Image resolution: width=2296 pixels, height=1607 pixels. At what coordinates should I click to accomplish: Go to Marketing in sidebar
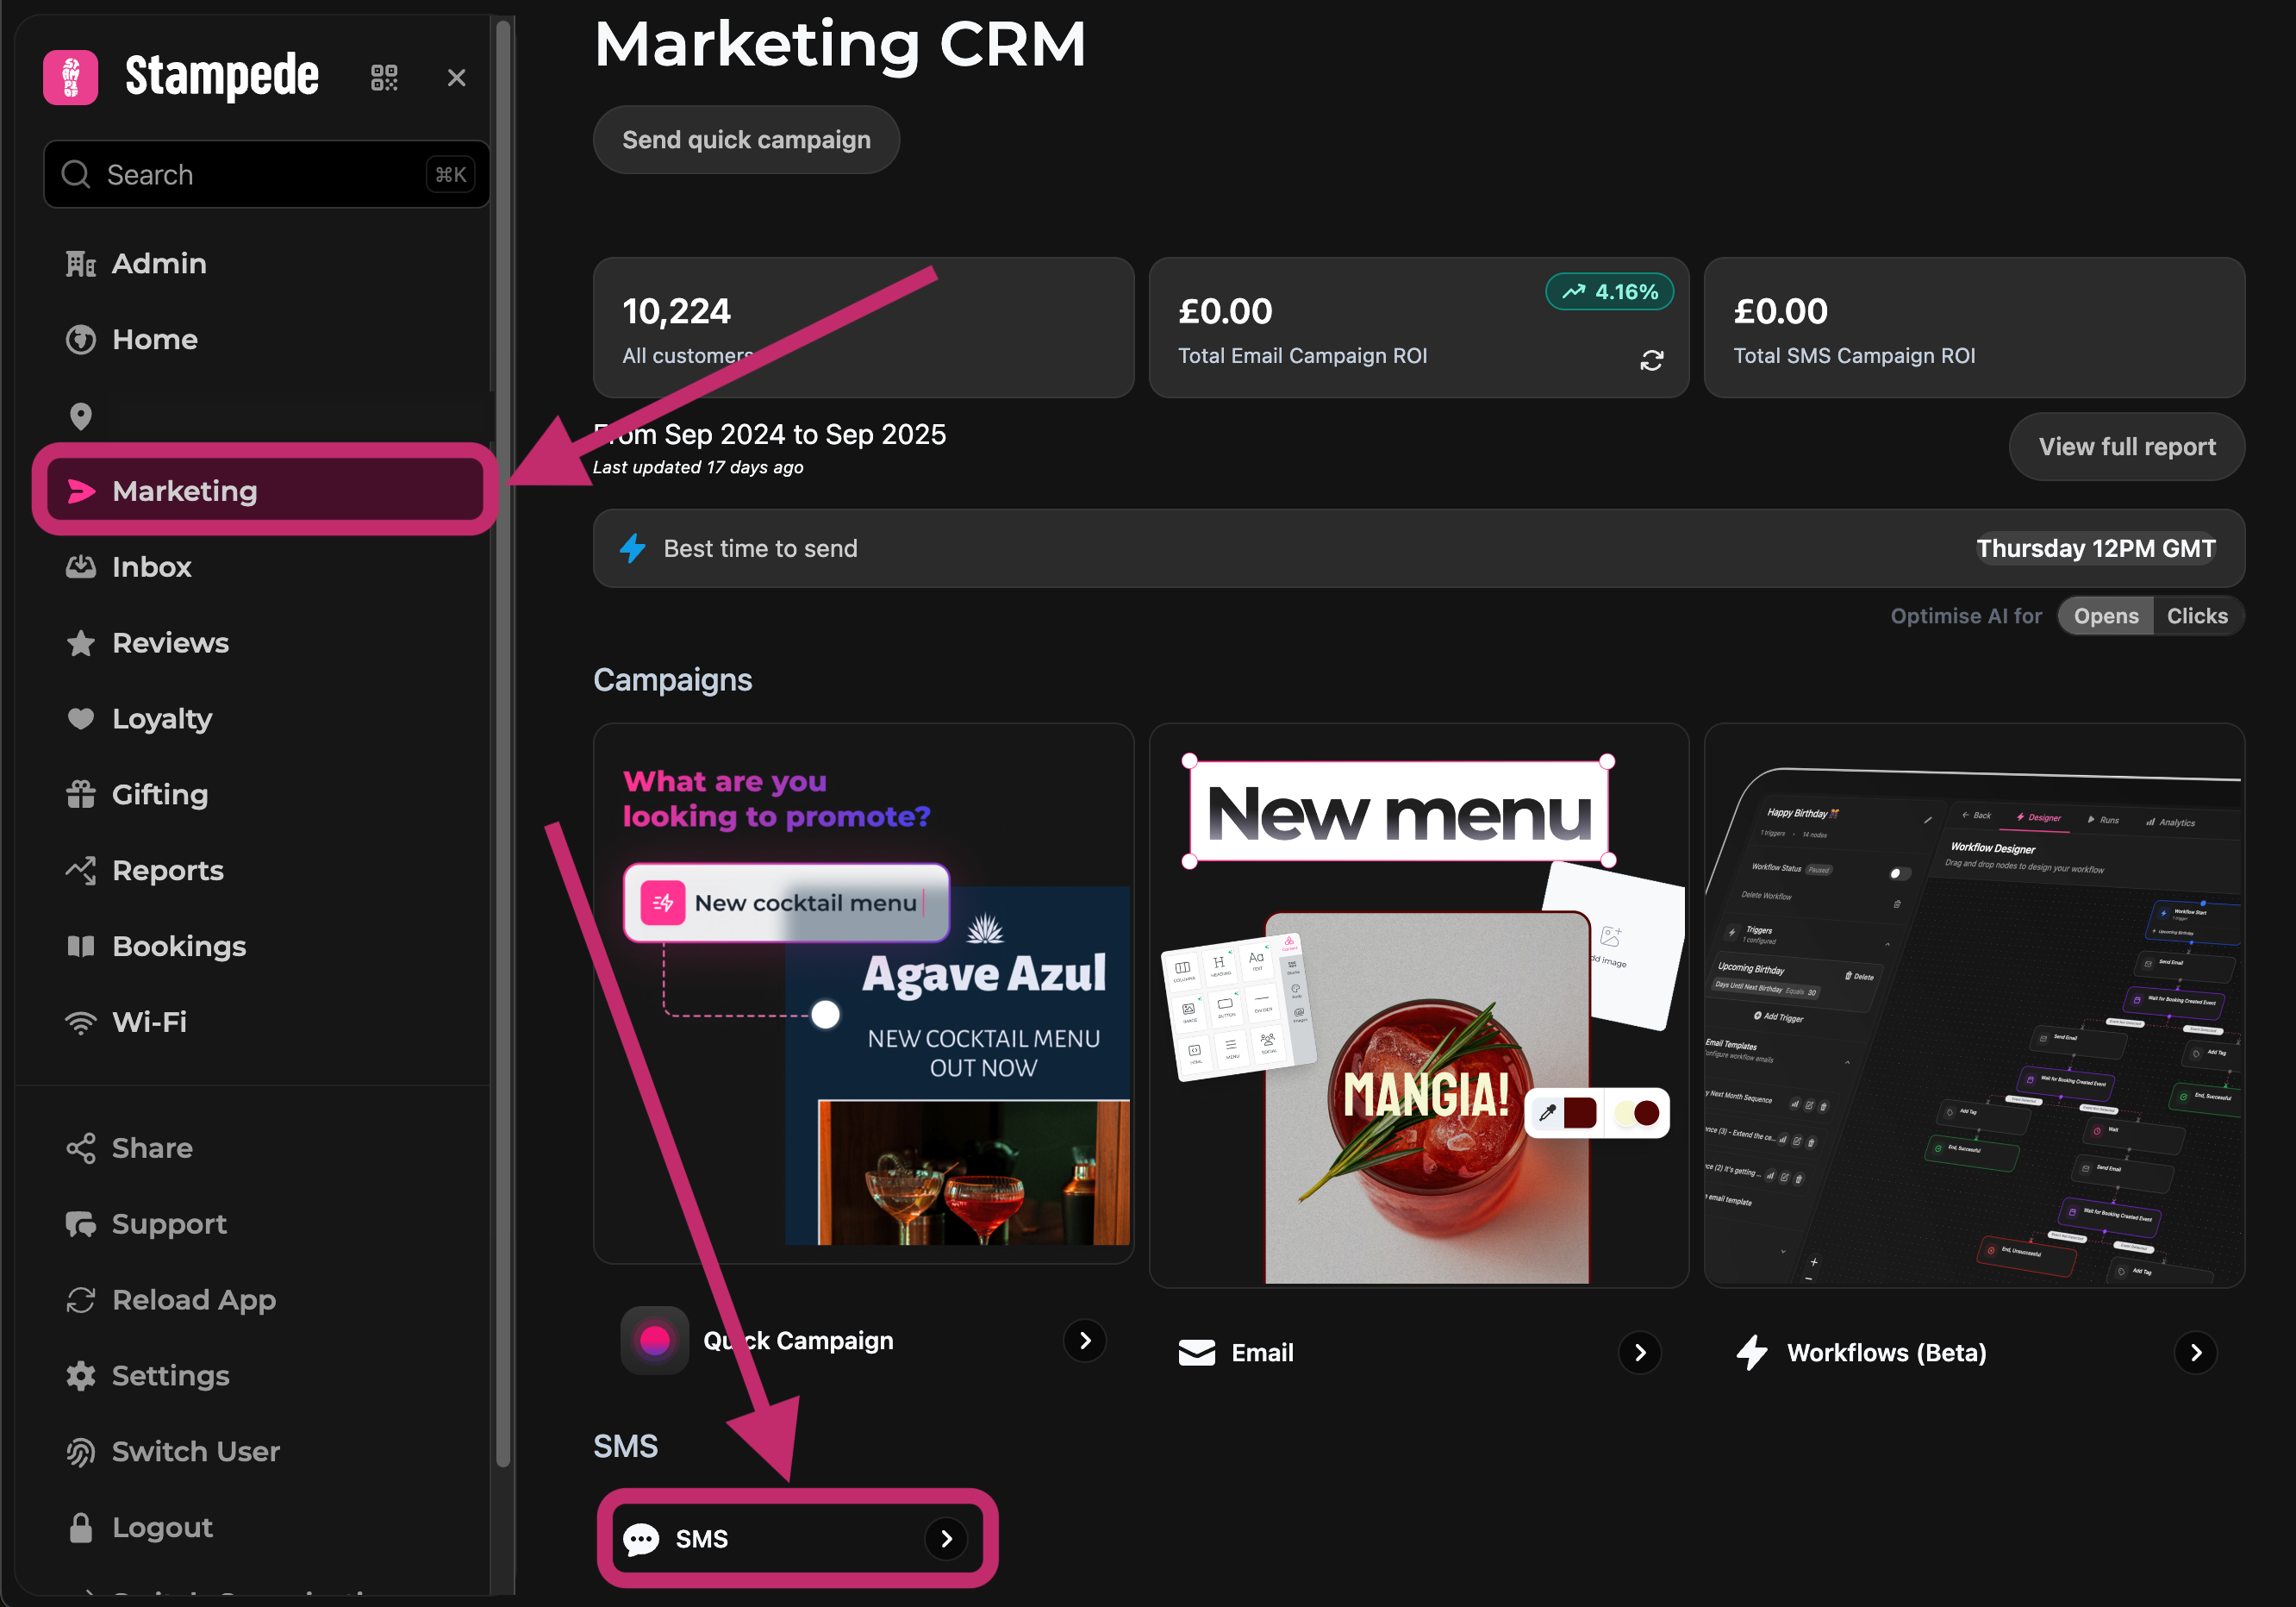[184, 491]
